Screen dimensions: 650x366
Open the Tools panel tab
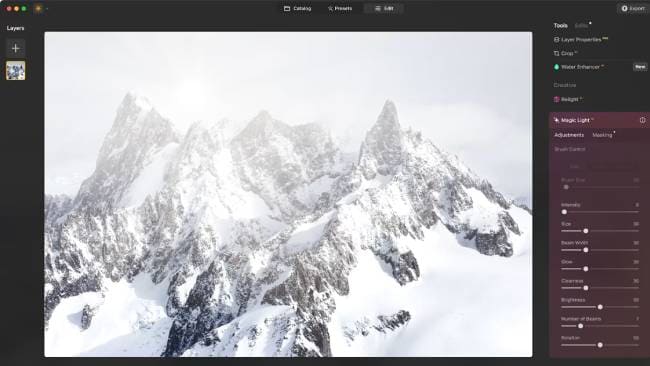tap(560, 26)
